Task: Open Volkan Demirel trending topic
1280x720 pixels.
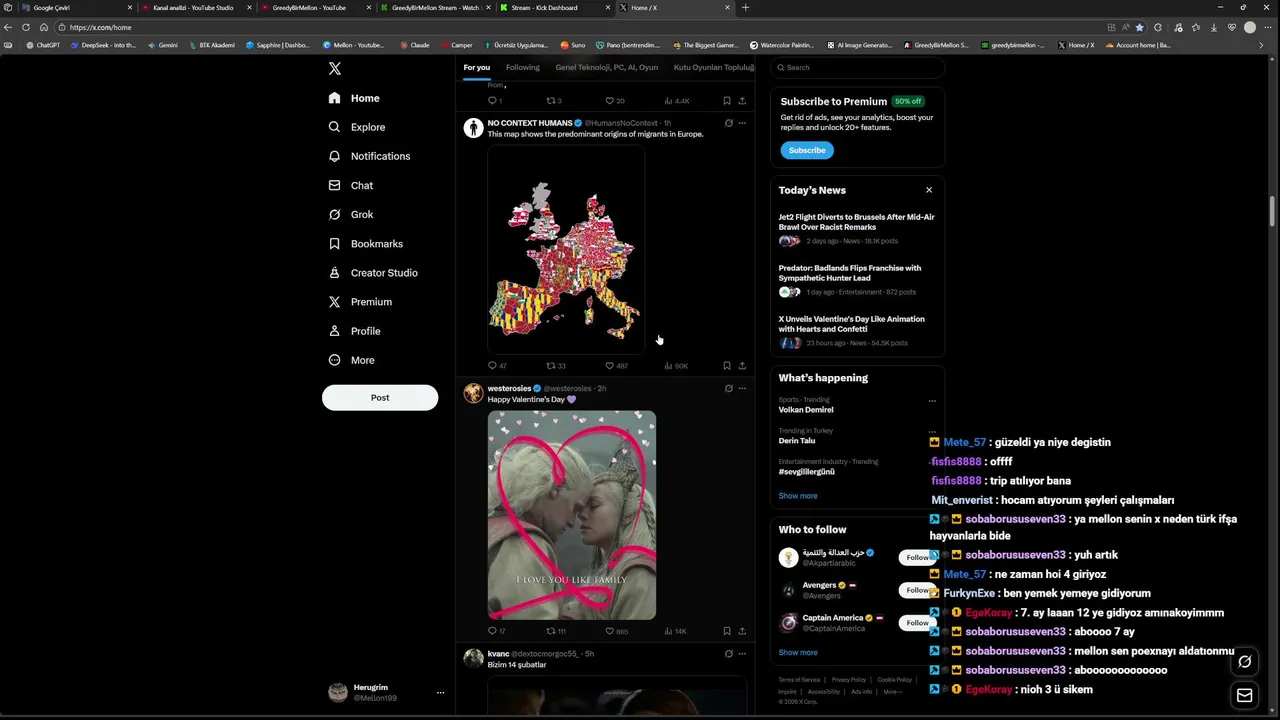Action: [x=806, y=410]
